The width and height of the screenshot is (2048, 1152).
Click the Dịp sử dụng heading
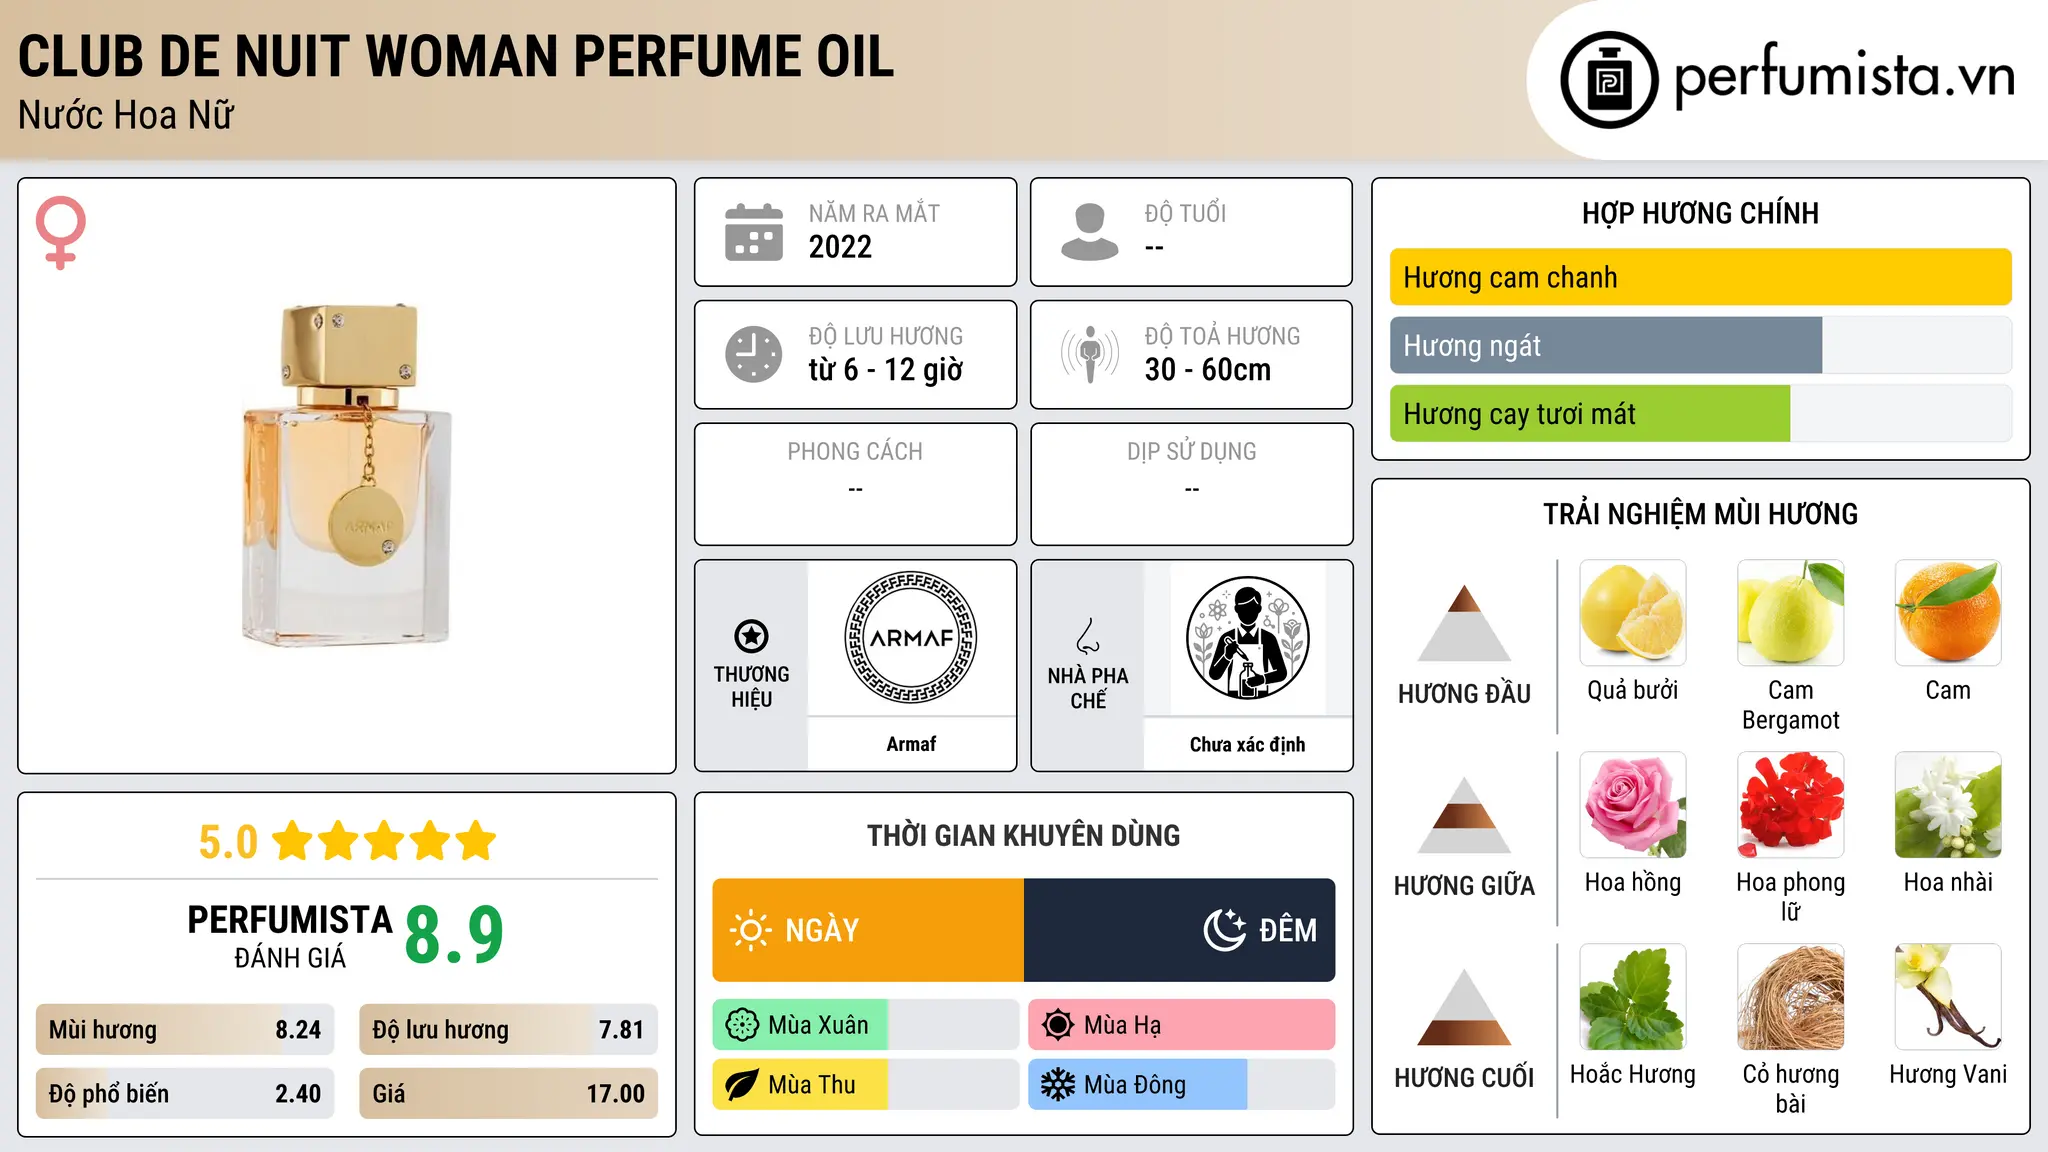tap(1191, 452)
